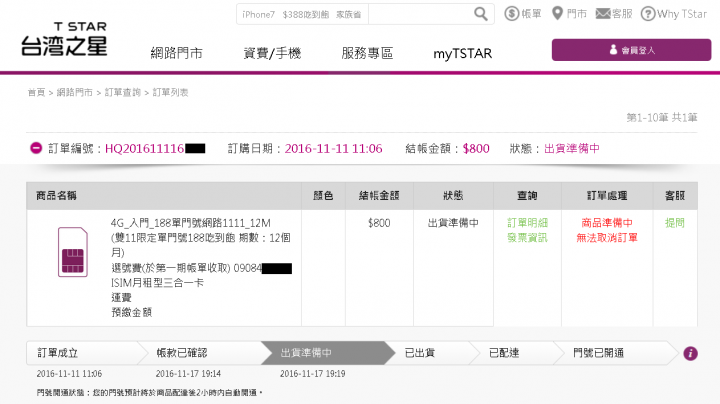Screen dimensions: 720x404
Task: Go to 首頁 in the breadcrumb
Action: click(36, 93)
